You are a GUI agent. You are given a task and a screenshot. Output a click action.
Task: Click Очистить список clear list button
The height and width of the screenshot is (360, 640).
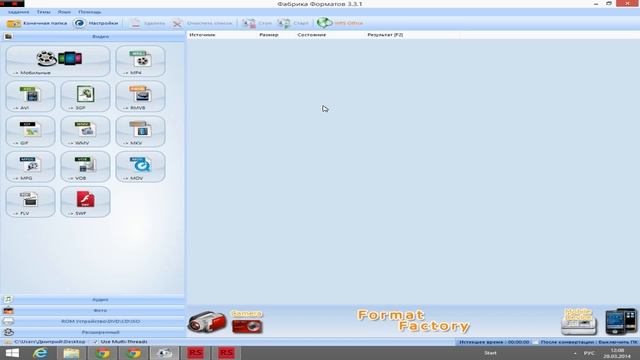[x=202, y=23]
